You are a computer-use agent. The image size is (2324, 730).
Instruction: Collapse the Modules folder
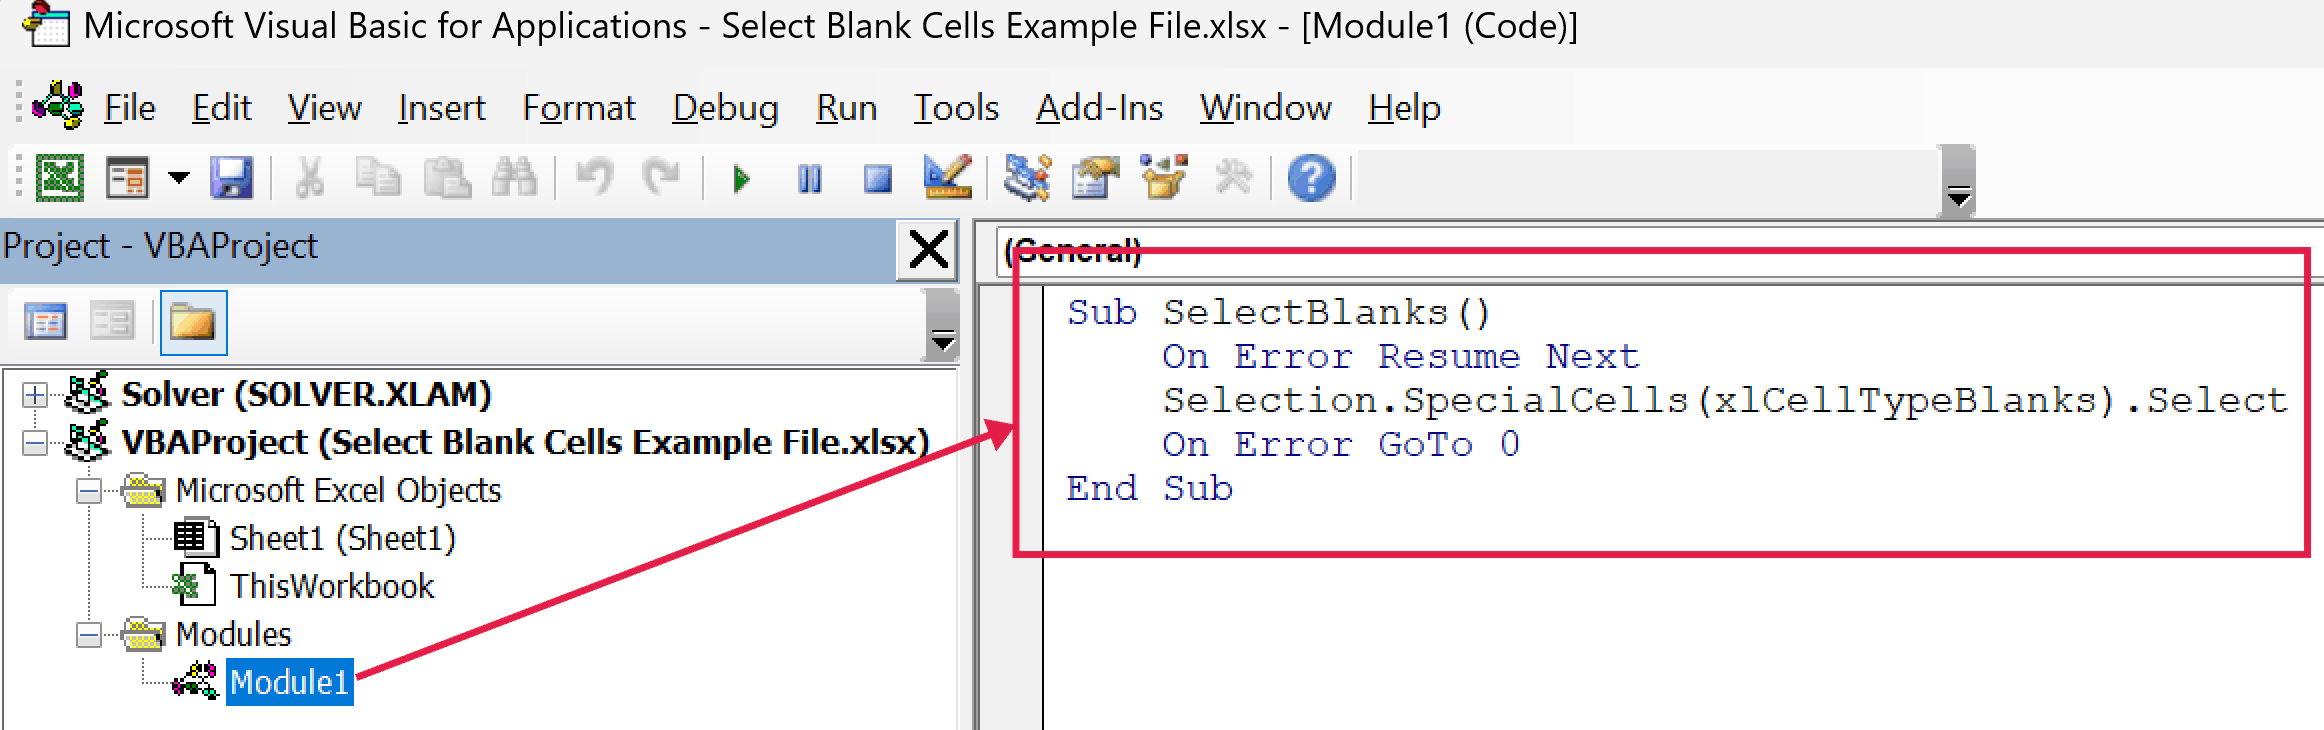coord(89,635)
